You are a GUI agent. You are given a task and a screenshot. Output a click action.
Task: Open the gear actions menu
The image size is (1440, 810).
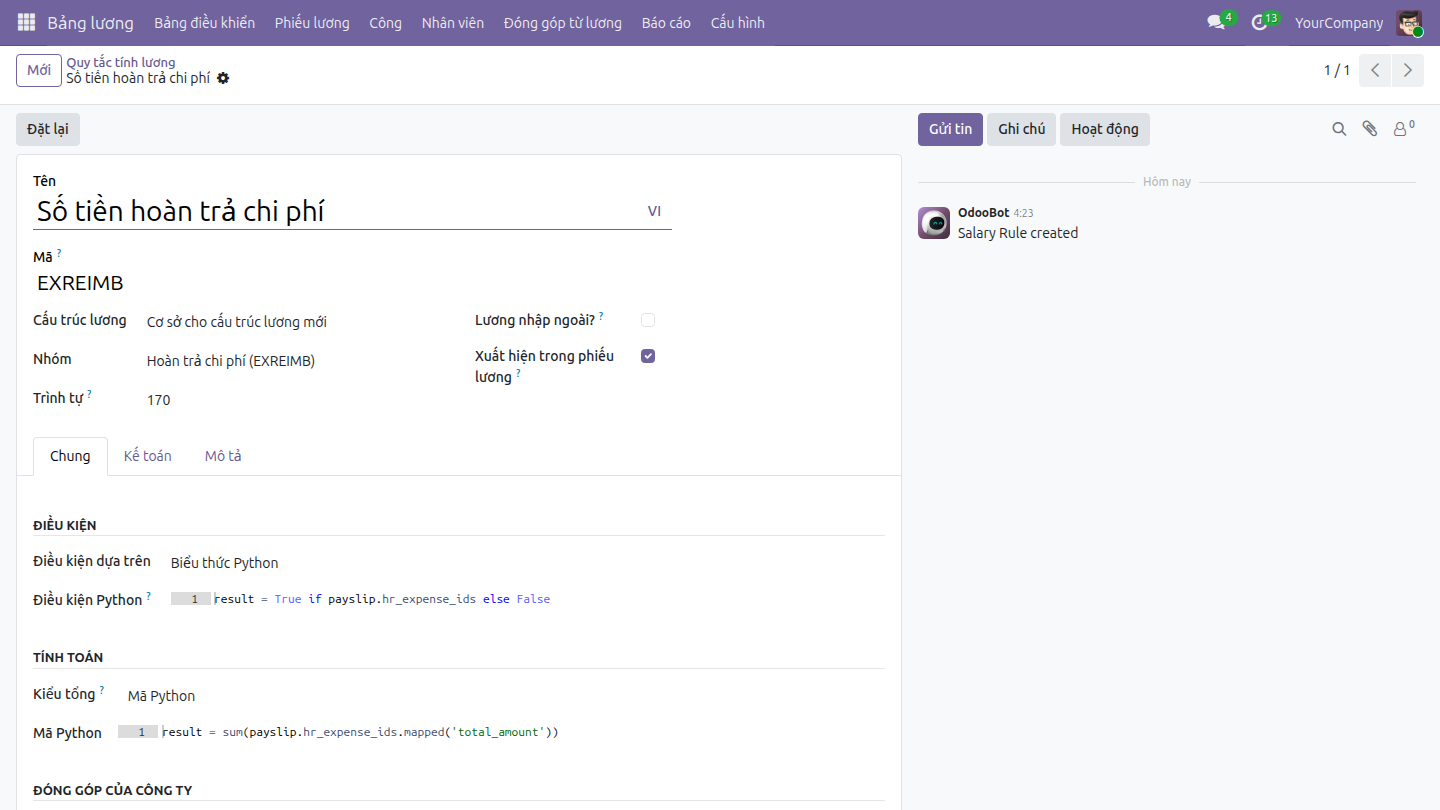223,78
